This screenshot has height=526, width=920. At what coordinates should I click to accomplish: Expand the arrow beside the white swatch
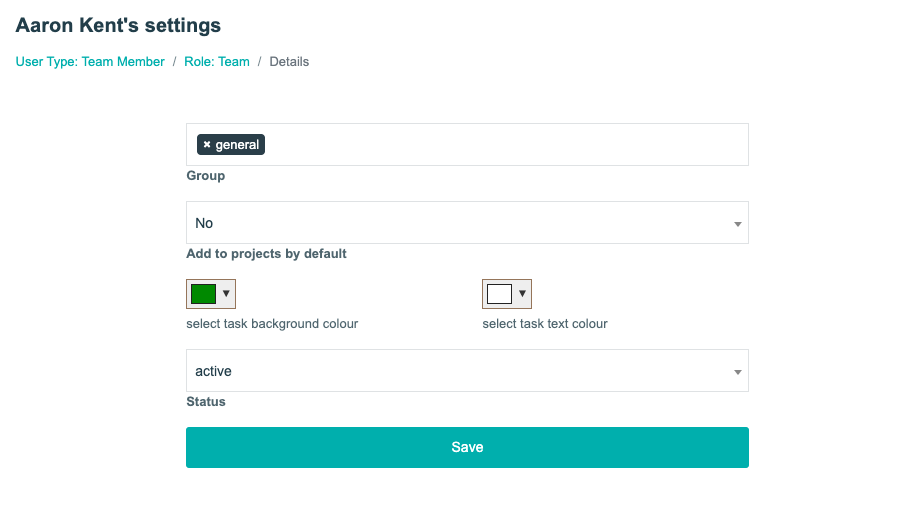point(522,294)
